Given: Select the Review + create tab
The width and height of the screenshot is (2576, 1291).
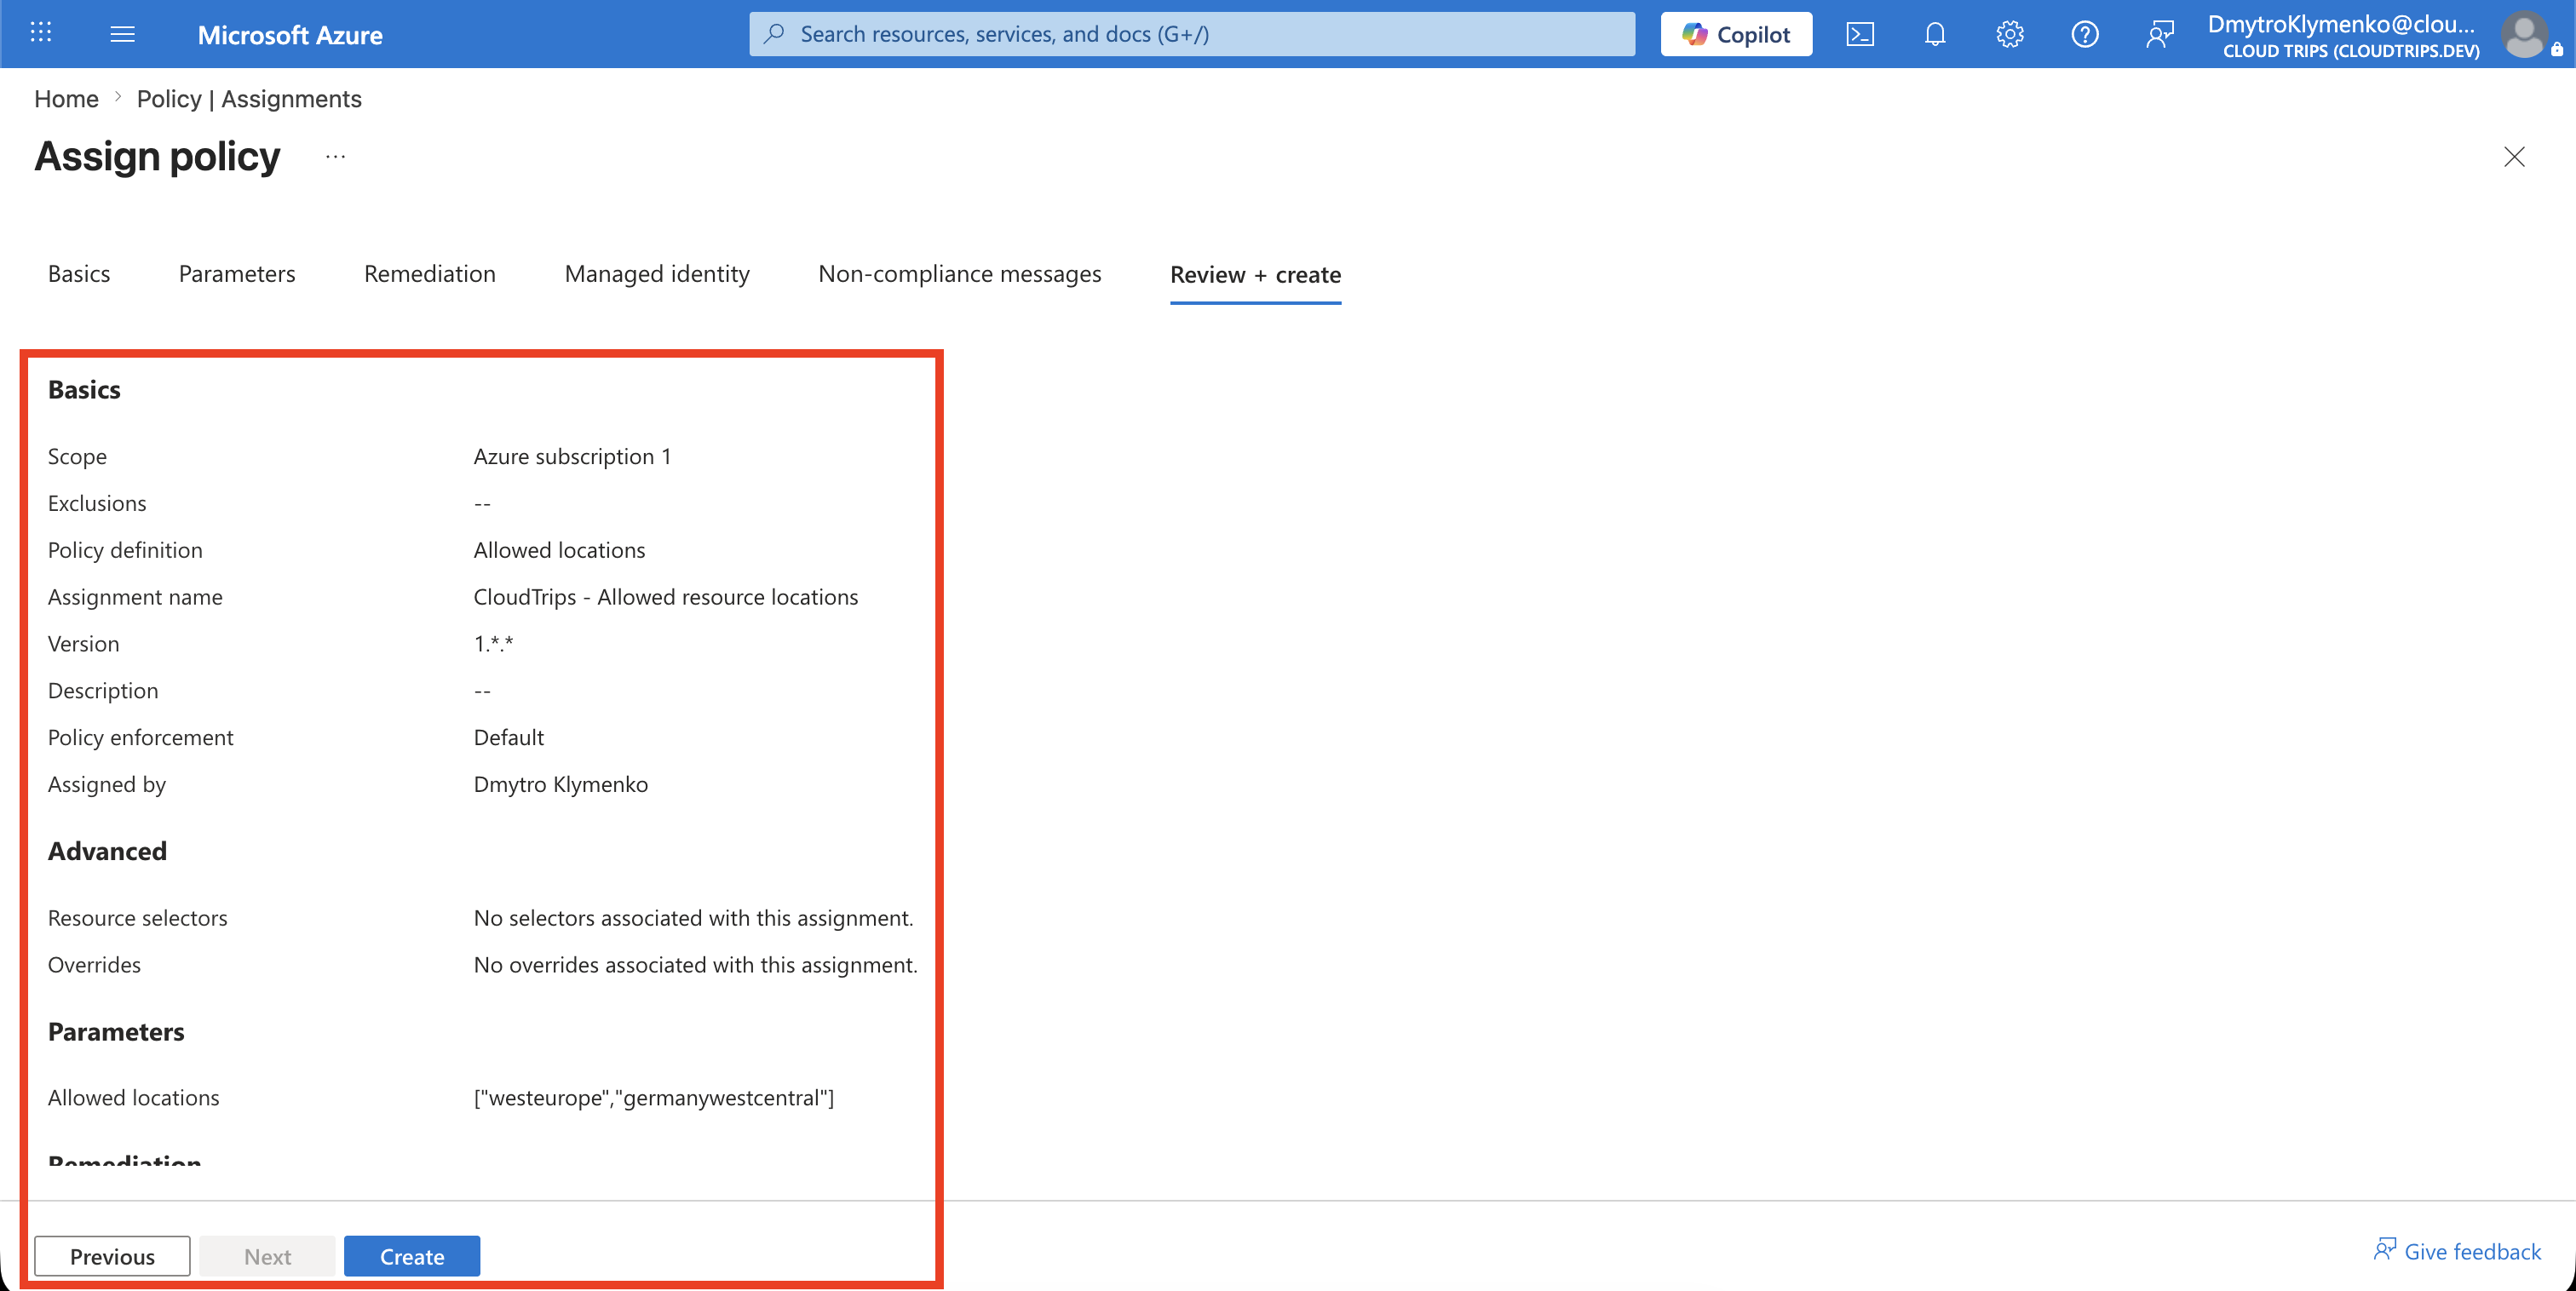Looking at the screenshot, I should pyautogui.click(x=1255, y=275).
